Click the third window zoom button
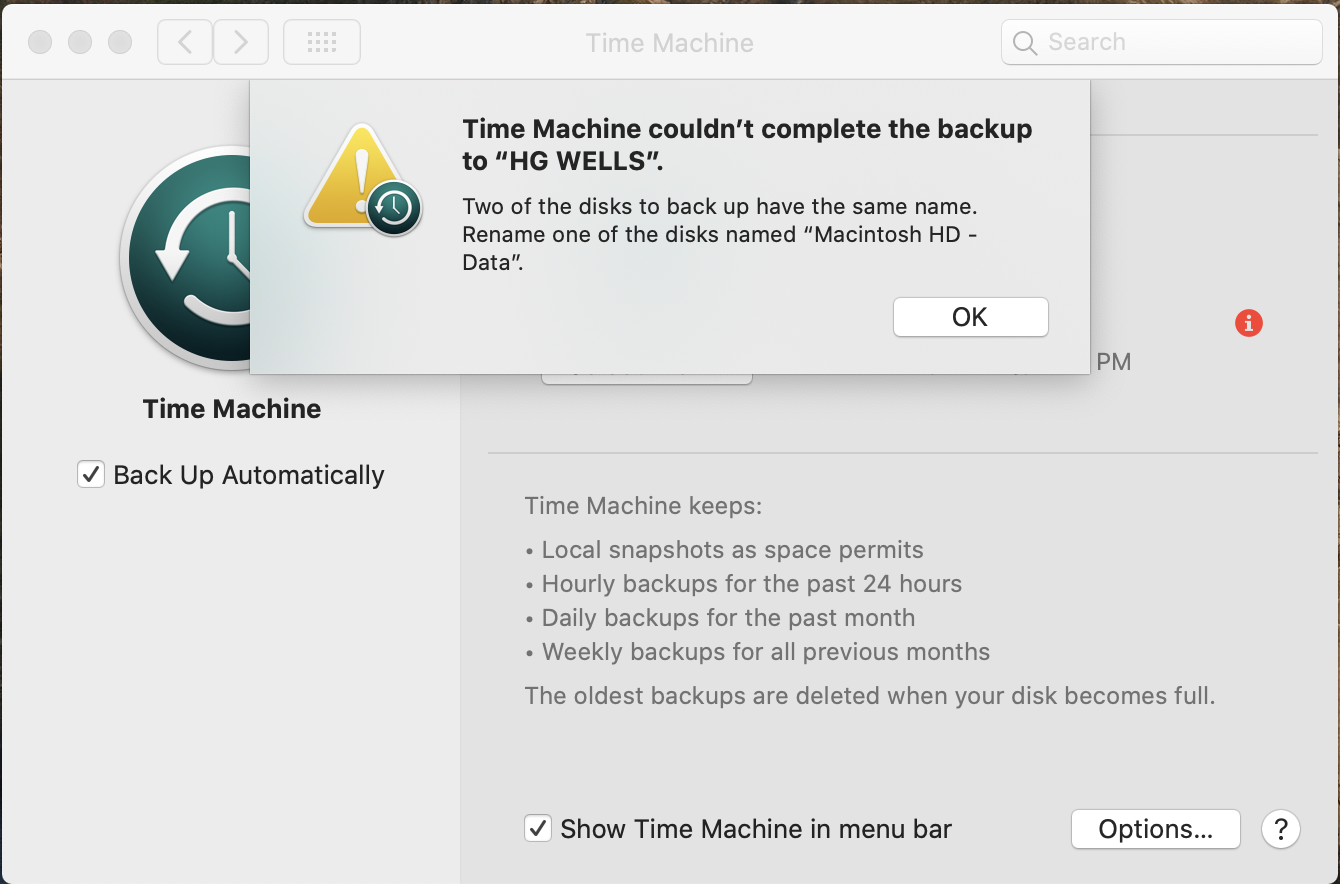This screenshot has height=884, width=1340. [x=120, y=42]
